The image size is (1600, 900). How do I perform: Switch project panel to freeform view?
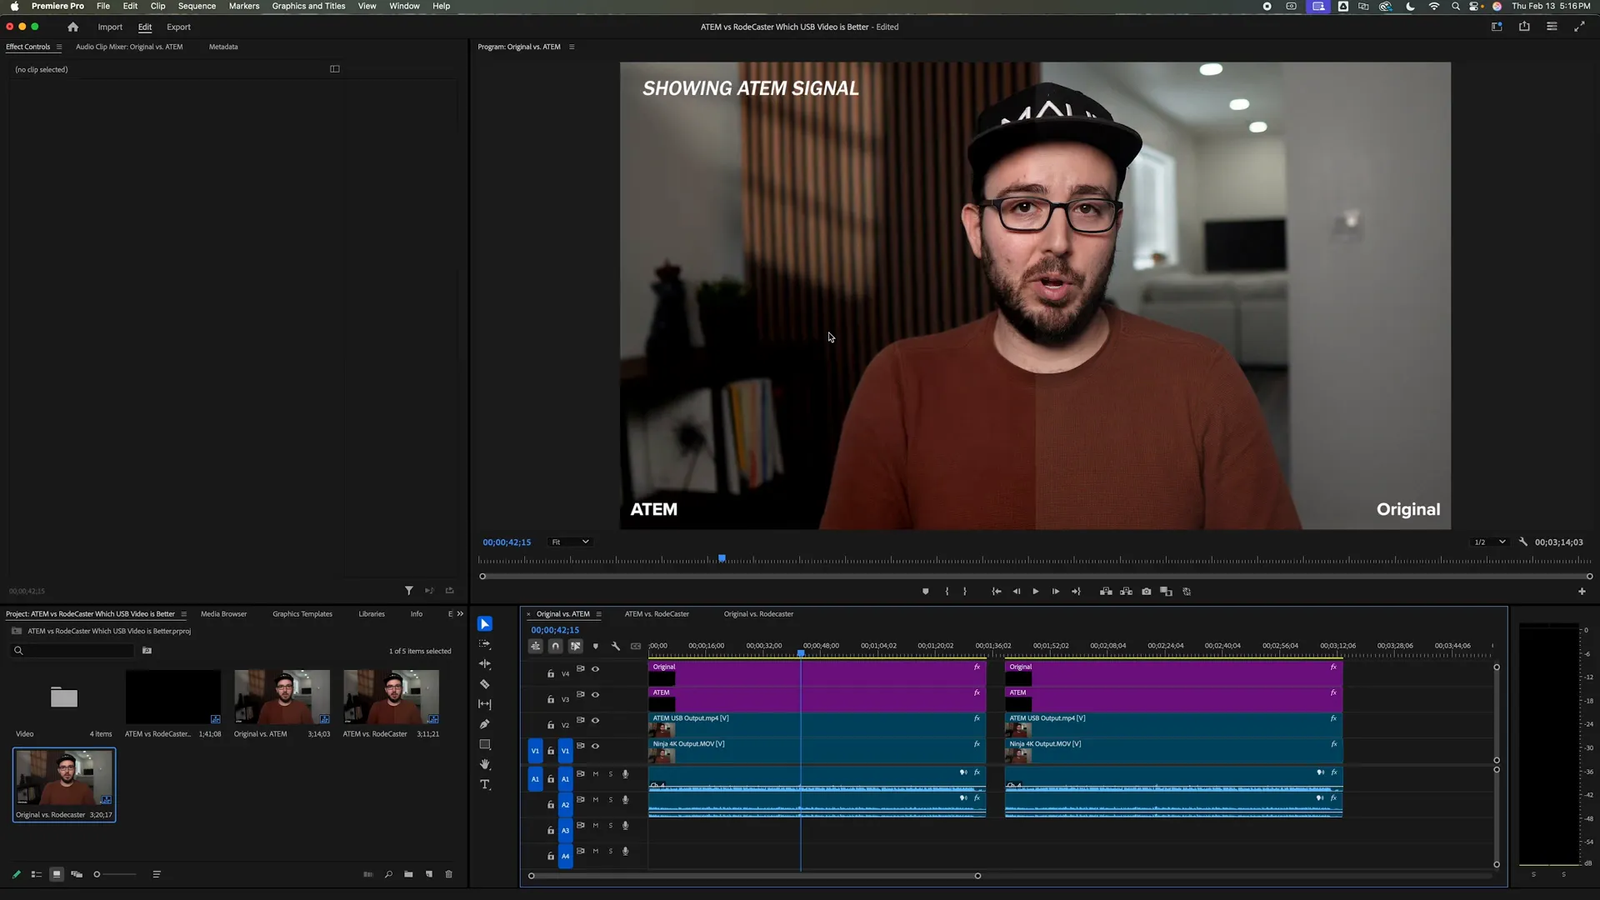tap(77, 874)
